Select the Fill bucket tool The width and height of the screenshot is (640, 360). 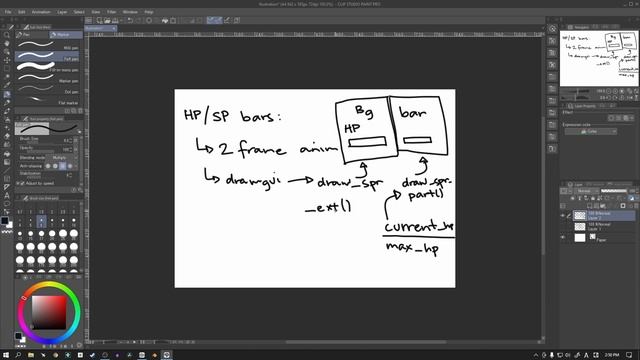[7, 154]
